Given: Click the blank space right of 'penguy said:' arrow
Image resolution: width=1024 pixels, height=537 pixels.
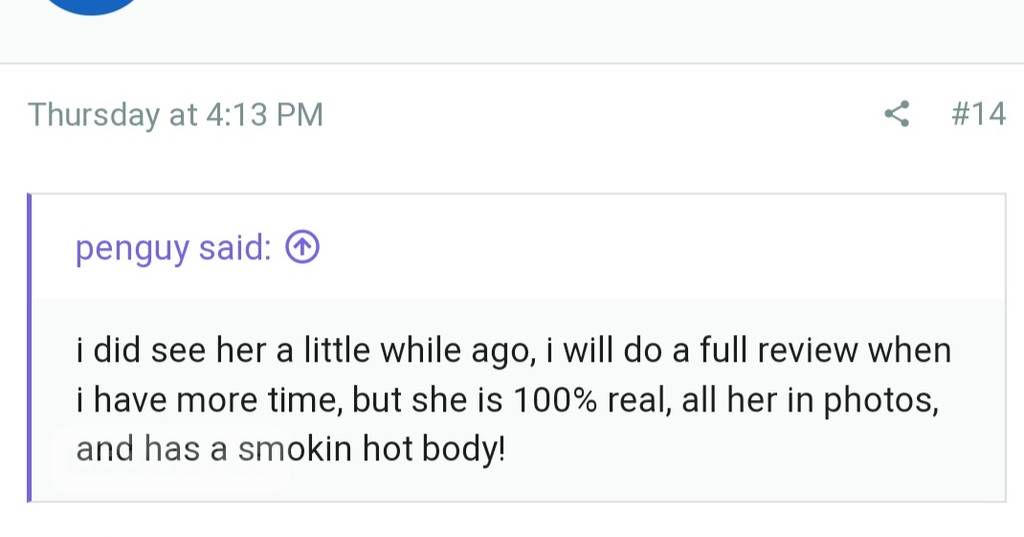Looking at the screenshot, I should 650,247.
